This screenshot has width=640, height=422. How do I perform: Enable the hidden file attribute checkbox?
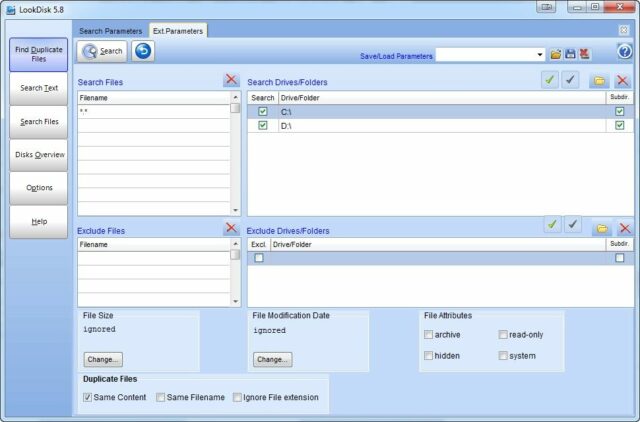point(429,355)
